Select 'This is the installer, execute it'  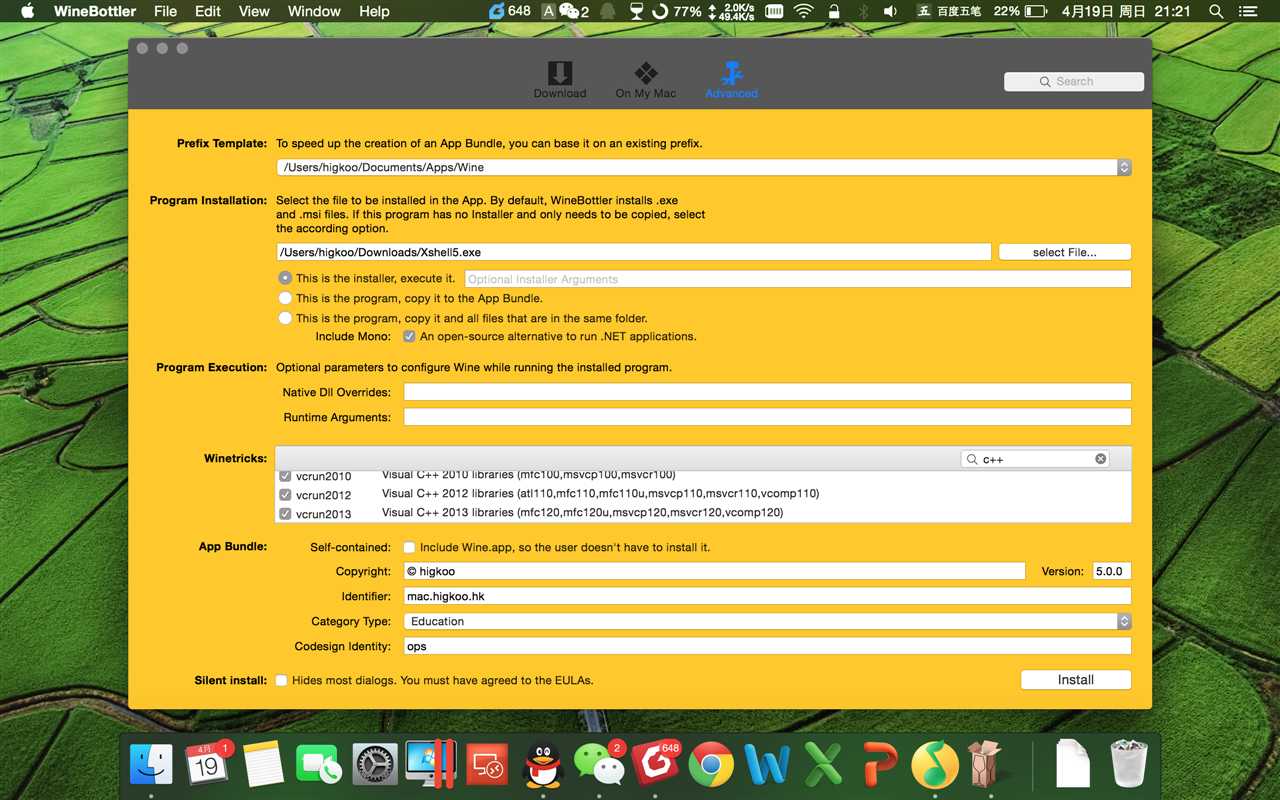coord(285,278)
